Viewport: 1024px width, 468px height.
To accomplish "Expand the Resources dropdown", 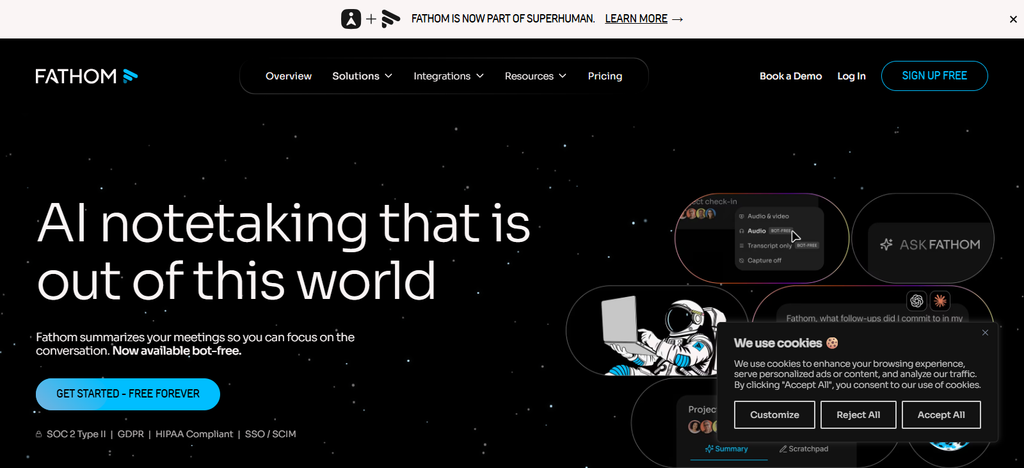I will point(535,76).
